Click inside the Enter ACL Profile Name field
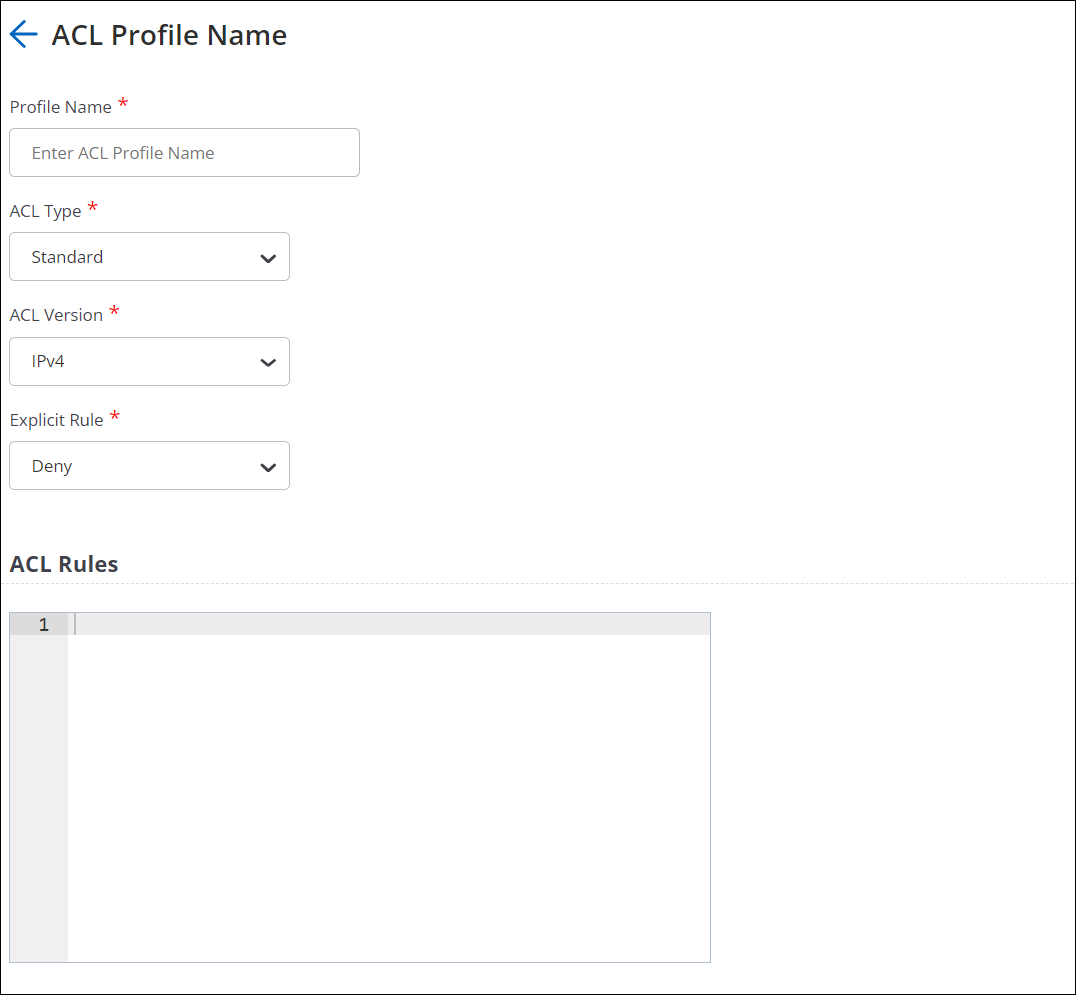The image size is (1076, 995). point(184,152)
